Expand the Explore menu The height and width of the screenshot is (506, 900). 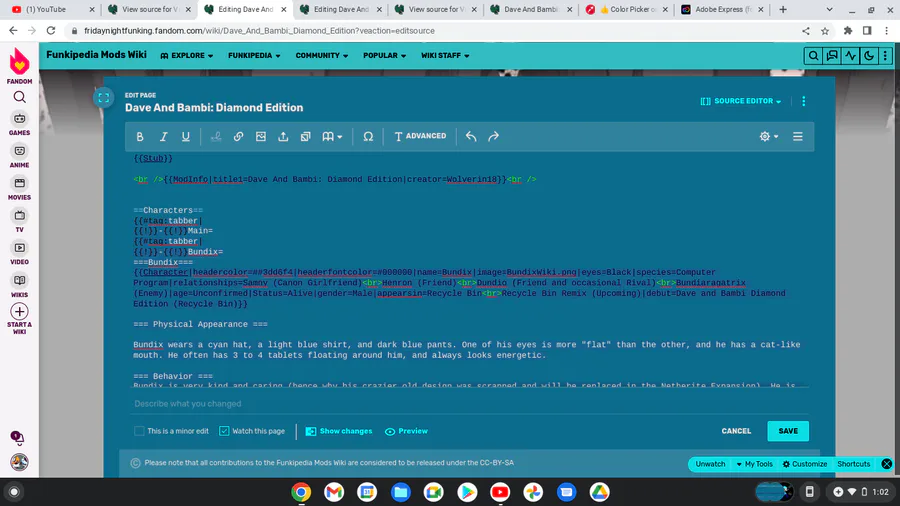click(187, 56)
